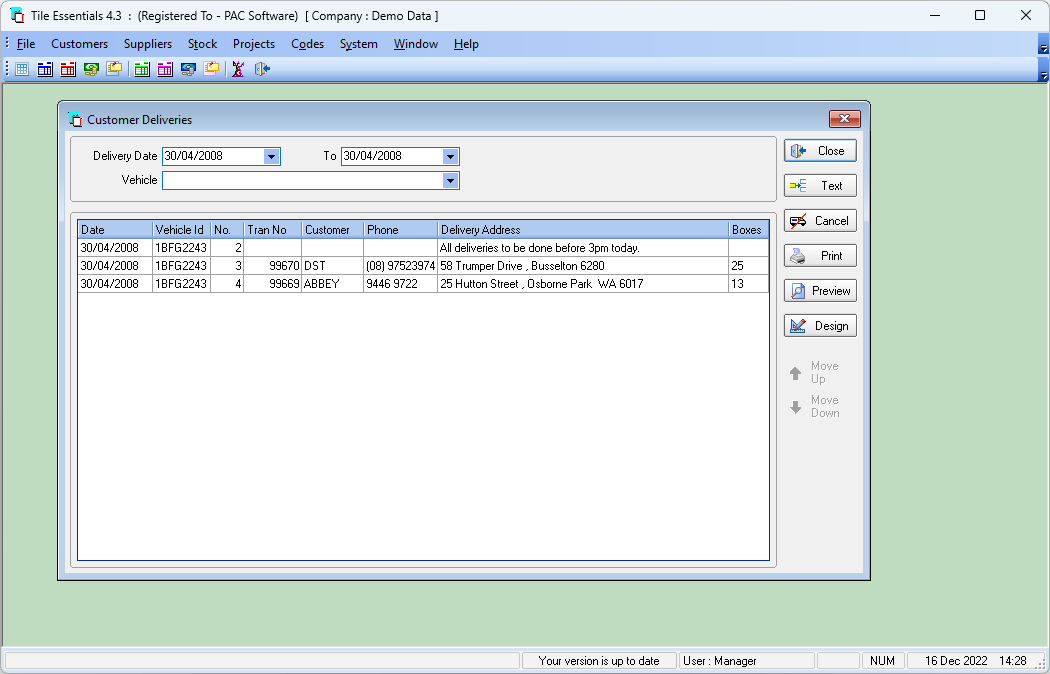Image resolution: width=1050 pixels, height=674 pixels.
Task: Click the pink sticky note toolbar icon
Action: pyautogui.click(x=211, y=69)
